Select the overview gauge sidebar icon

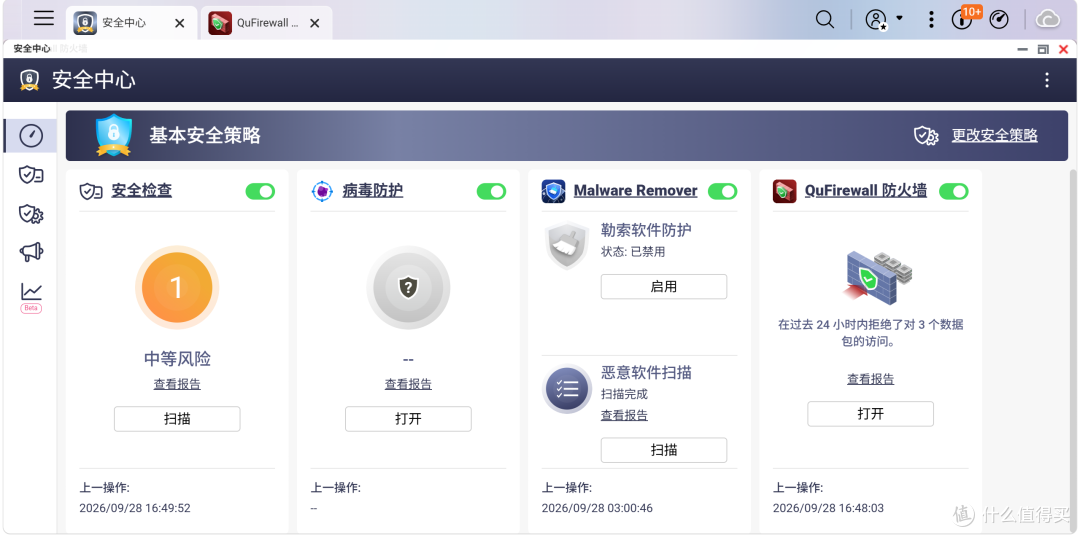click(31, 136)
